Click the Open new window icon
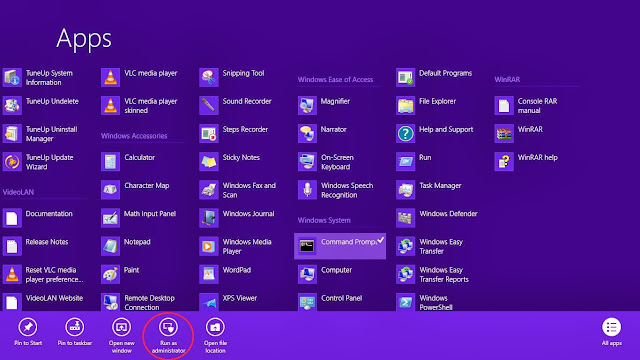640x360 pixels. coord(122,327)
